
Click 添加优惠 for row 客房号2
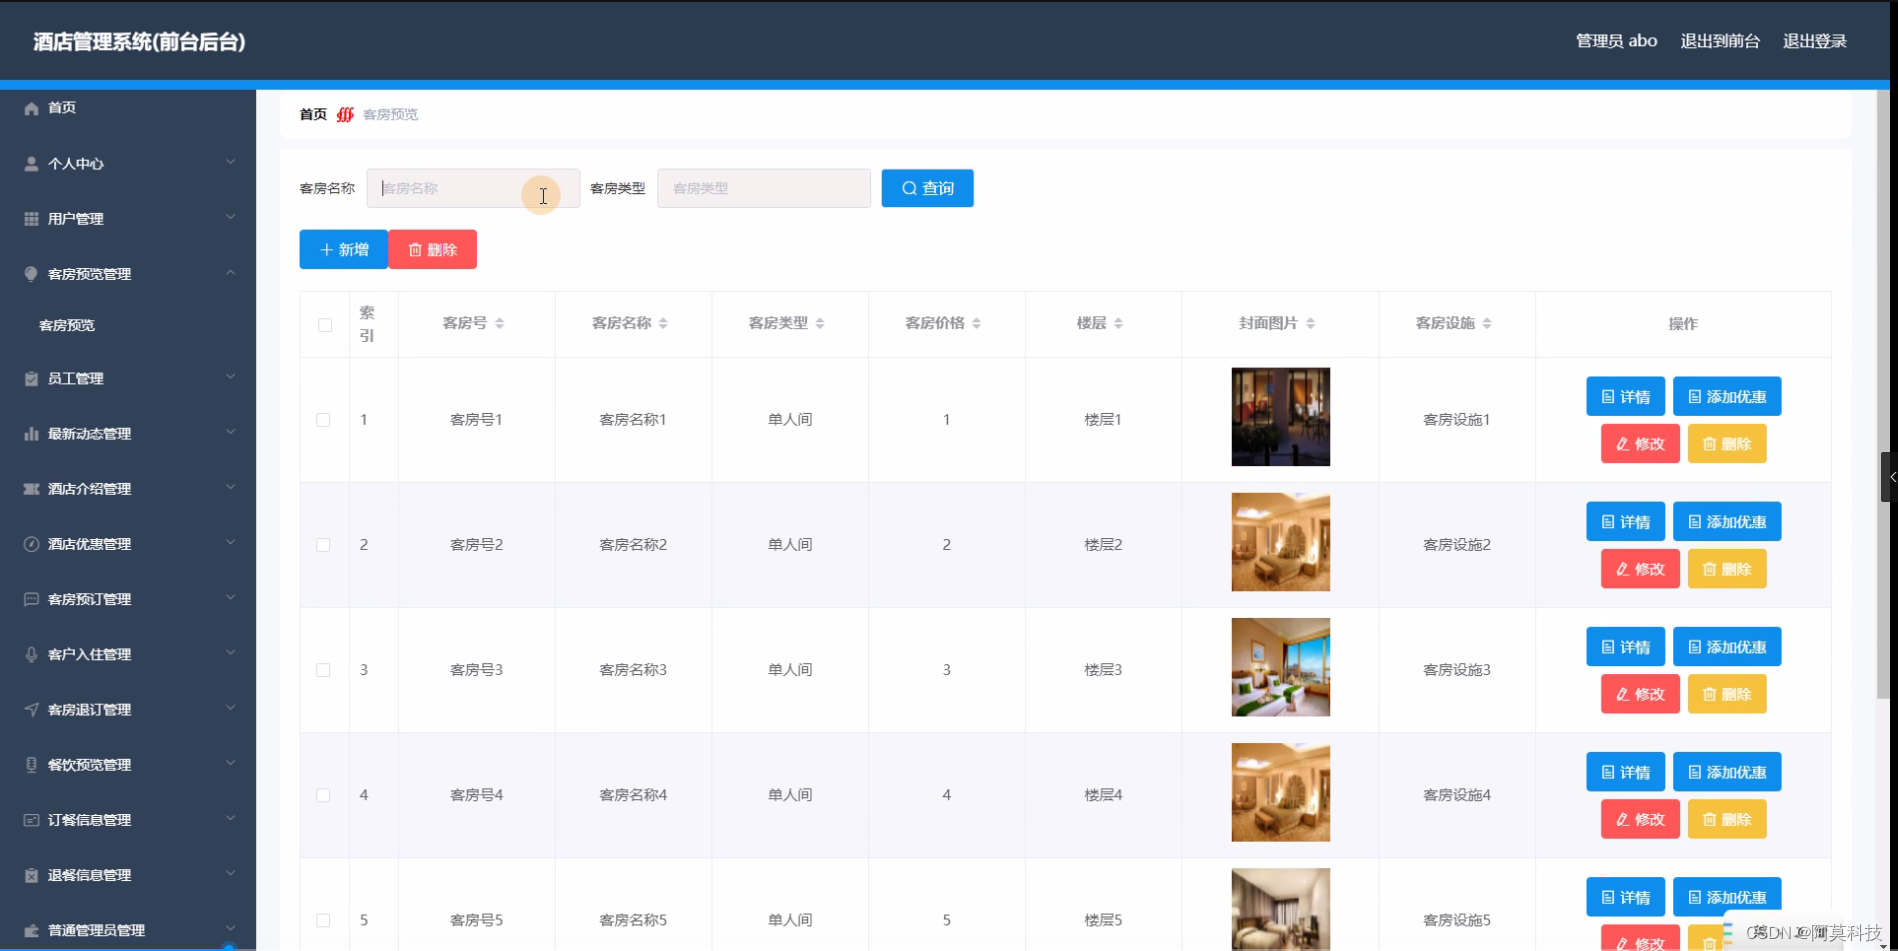pos(1727,522)
